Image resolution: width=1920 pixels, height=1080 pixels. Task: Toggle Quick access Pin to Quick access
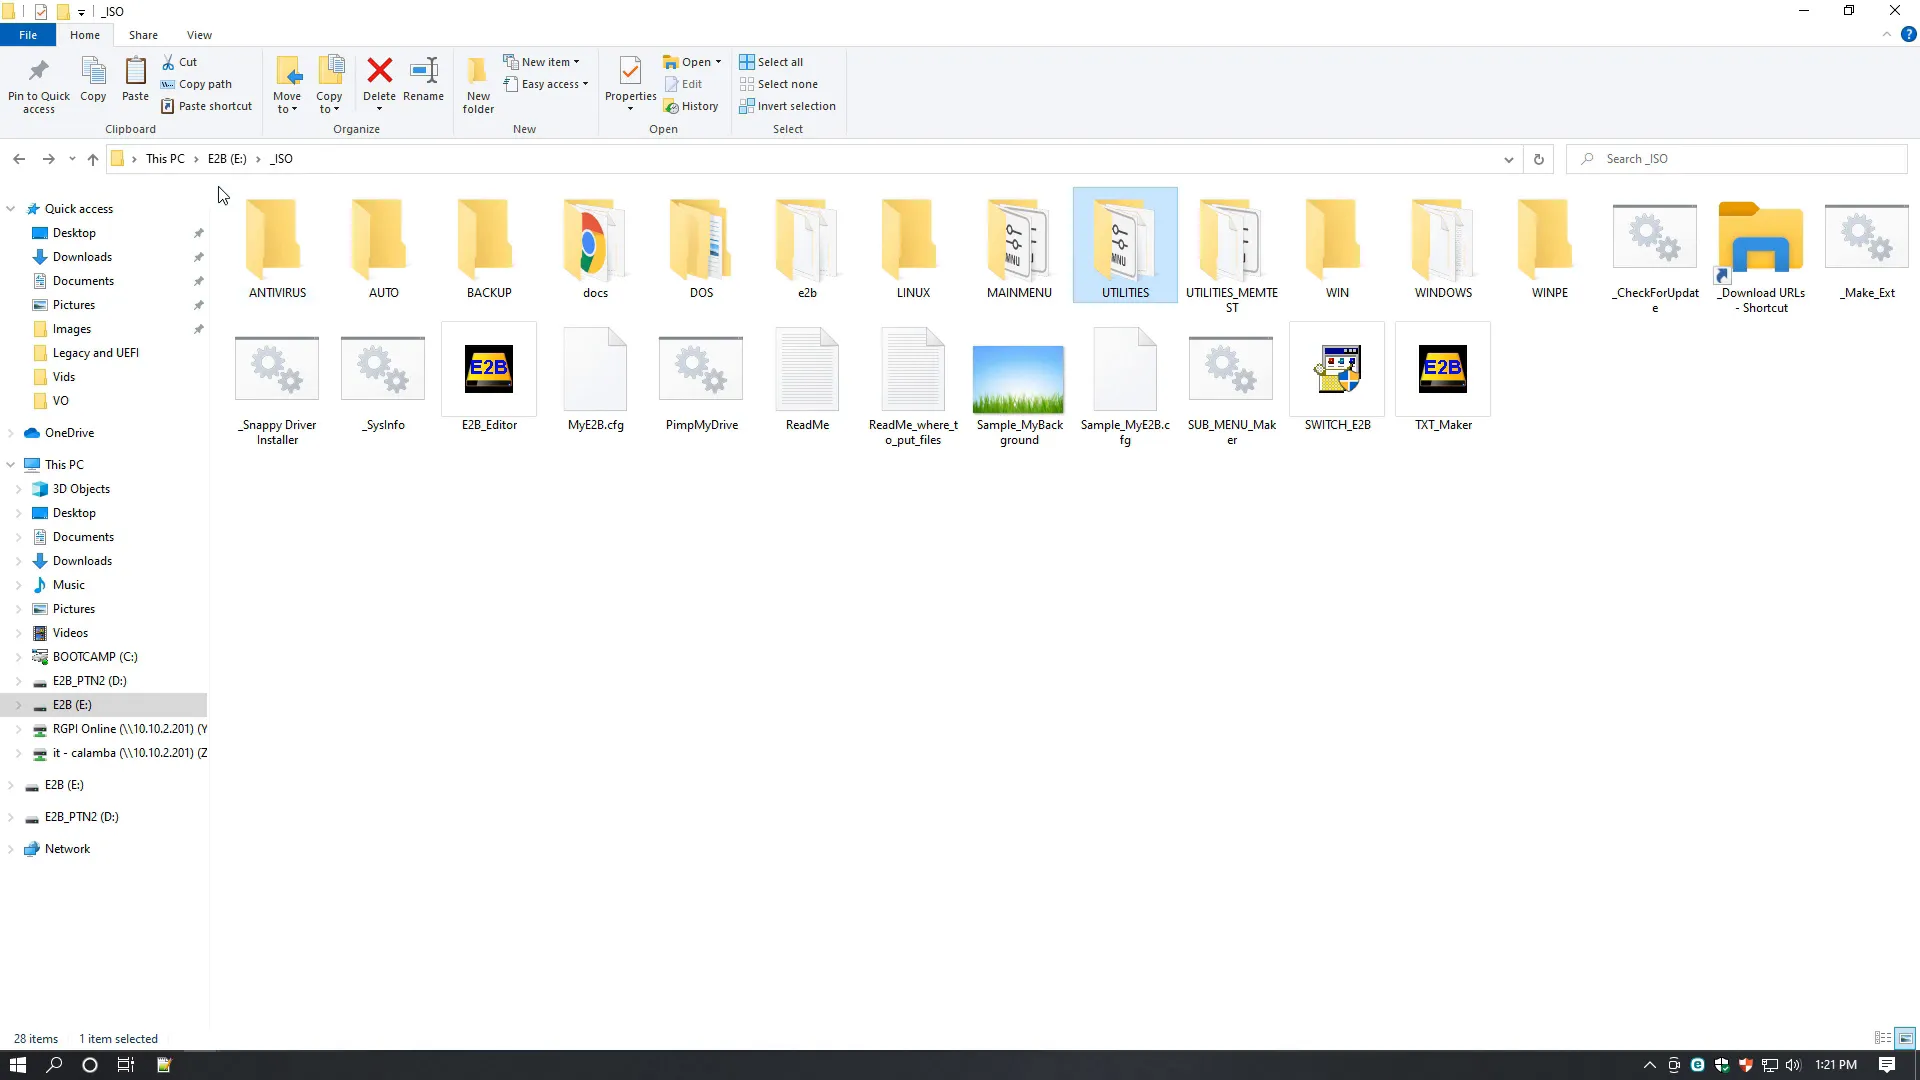(38, 83)
